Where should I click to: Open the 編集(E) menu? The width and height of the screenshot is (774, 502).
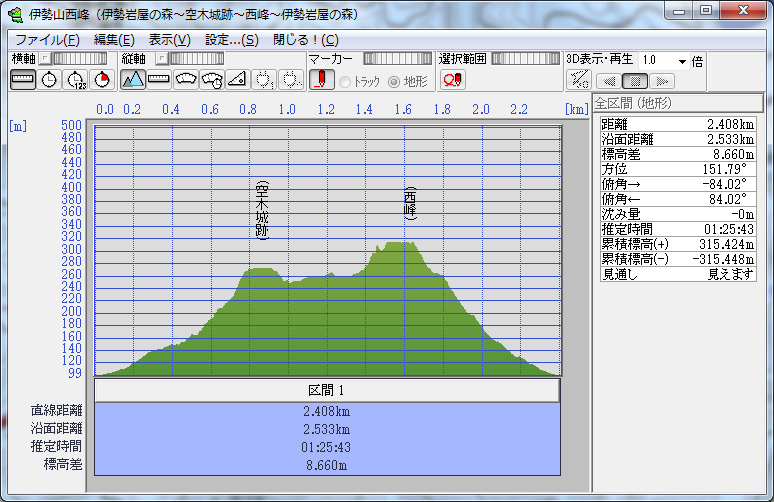click(114, 40)
